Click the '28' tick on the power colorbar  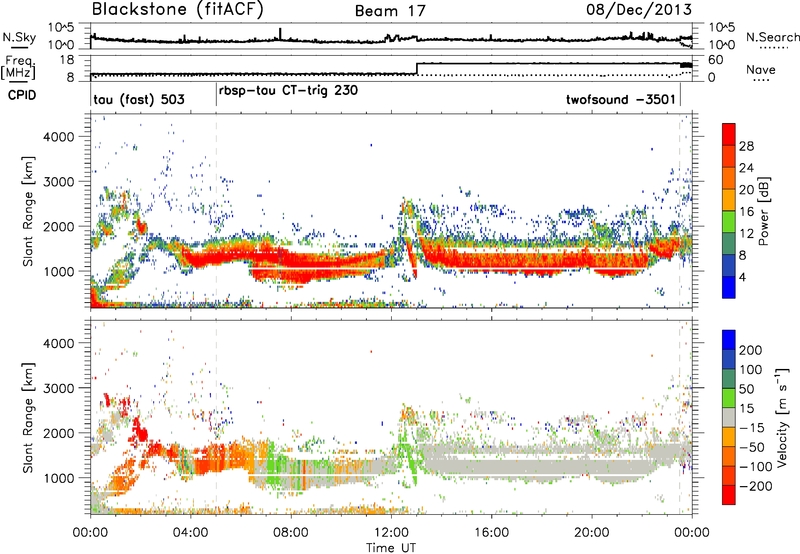point(746,146)
